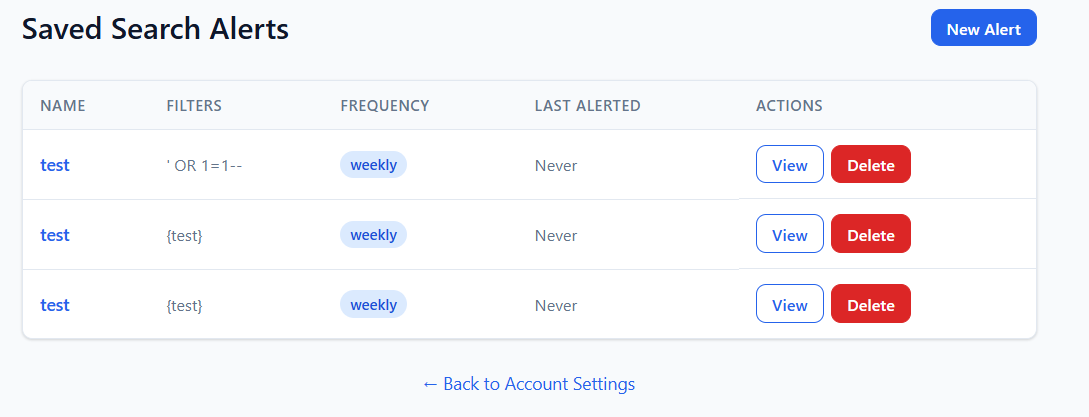The height and width of the screenshot is (417, 1089).
Task: Click the Actions column header
Action: click(789, 106)
